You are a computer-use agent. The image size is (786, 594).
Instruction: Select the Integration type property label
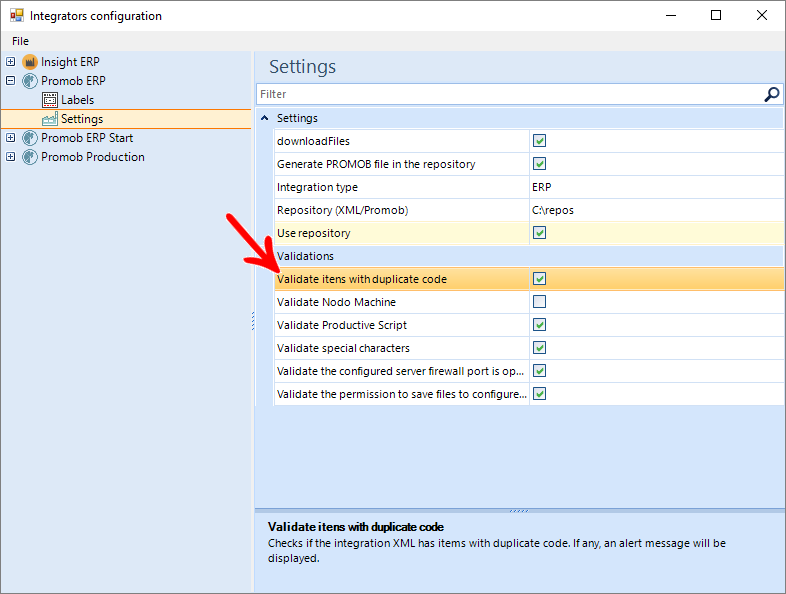click(x=317, y=187)
